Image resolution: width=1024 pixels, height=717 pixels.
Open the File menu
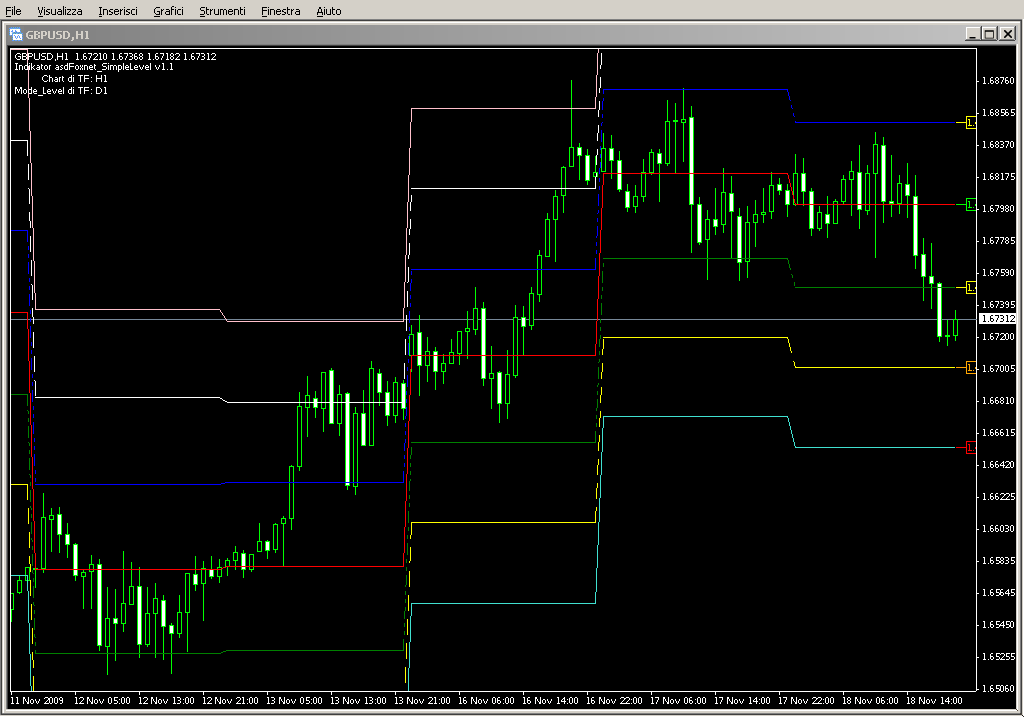point(13,11)
